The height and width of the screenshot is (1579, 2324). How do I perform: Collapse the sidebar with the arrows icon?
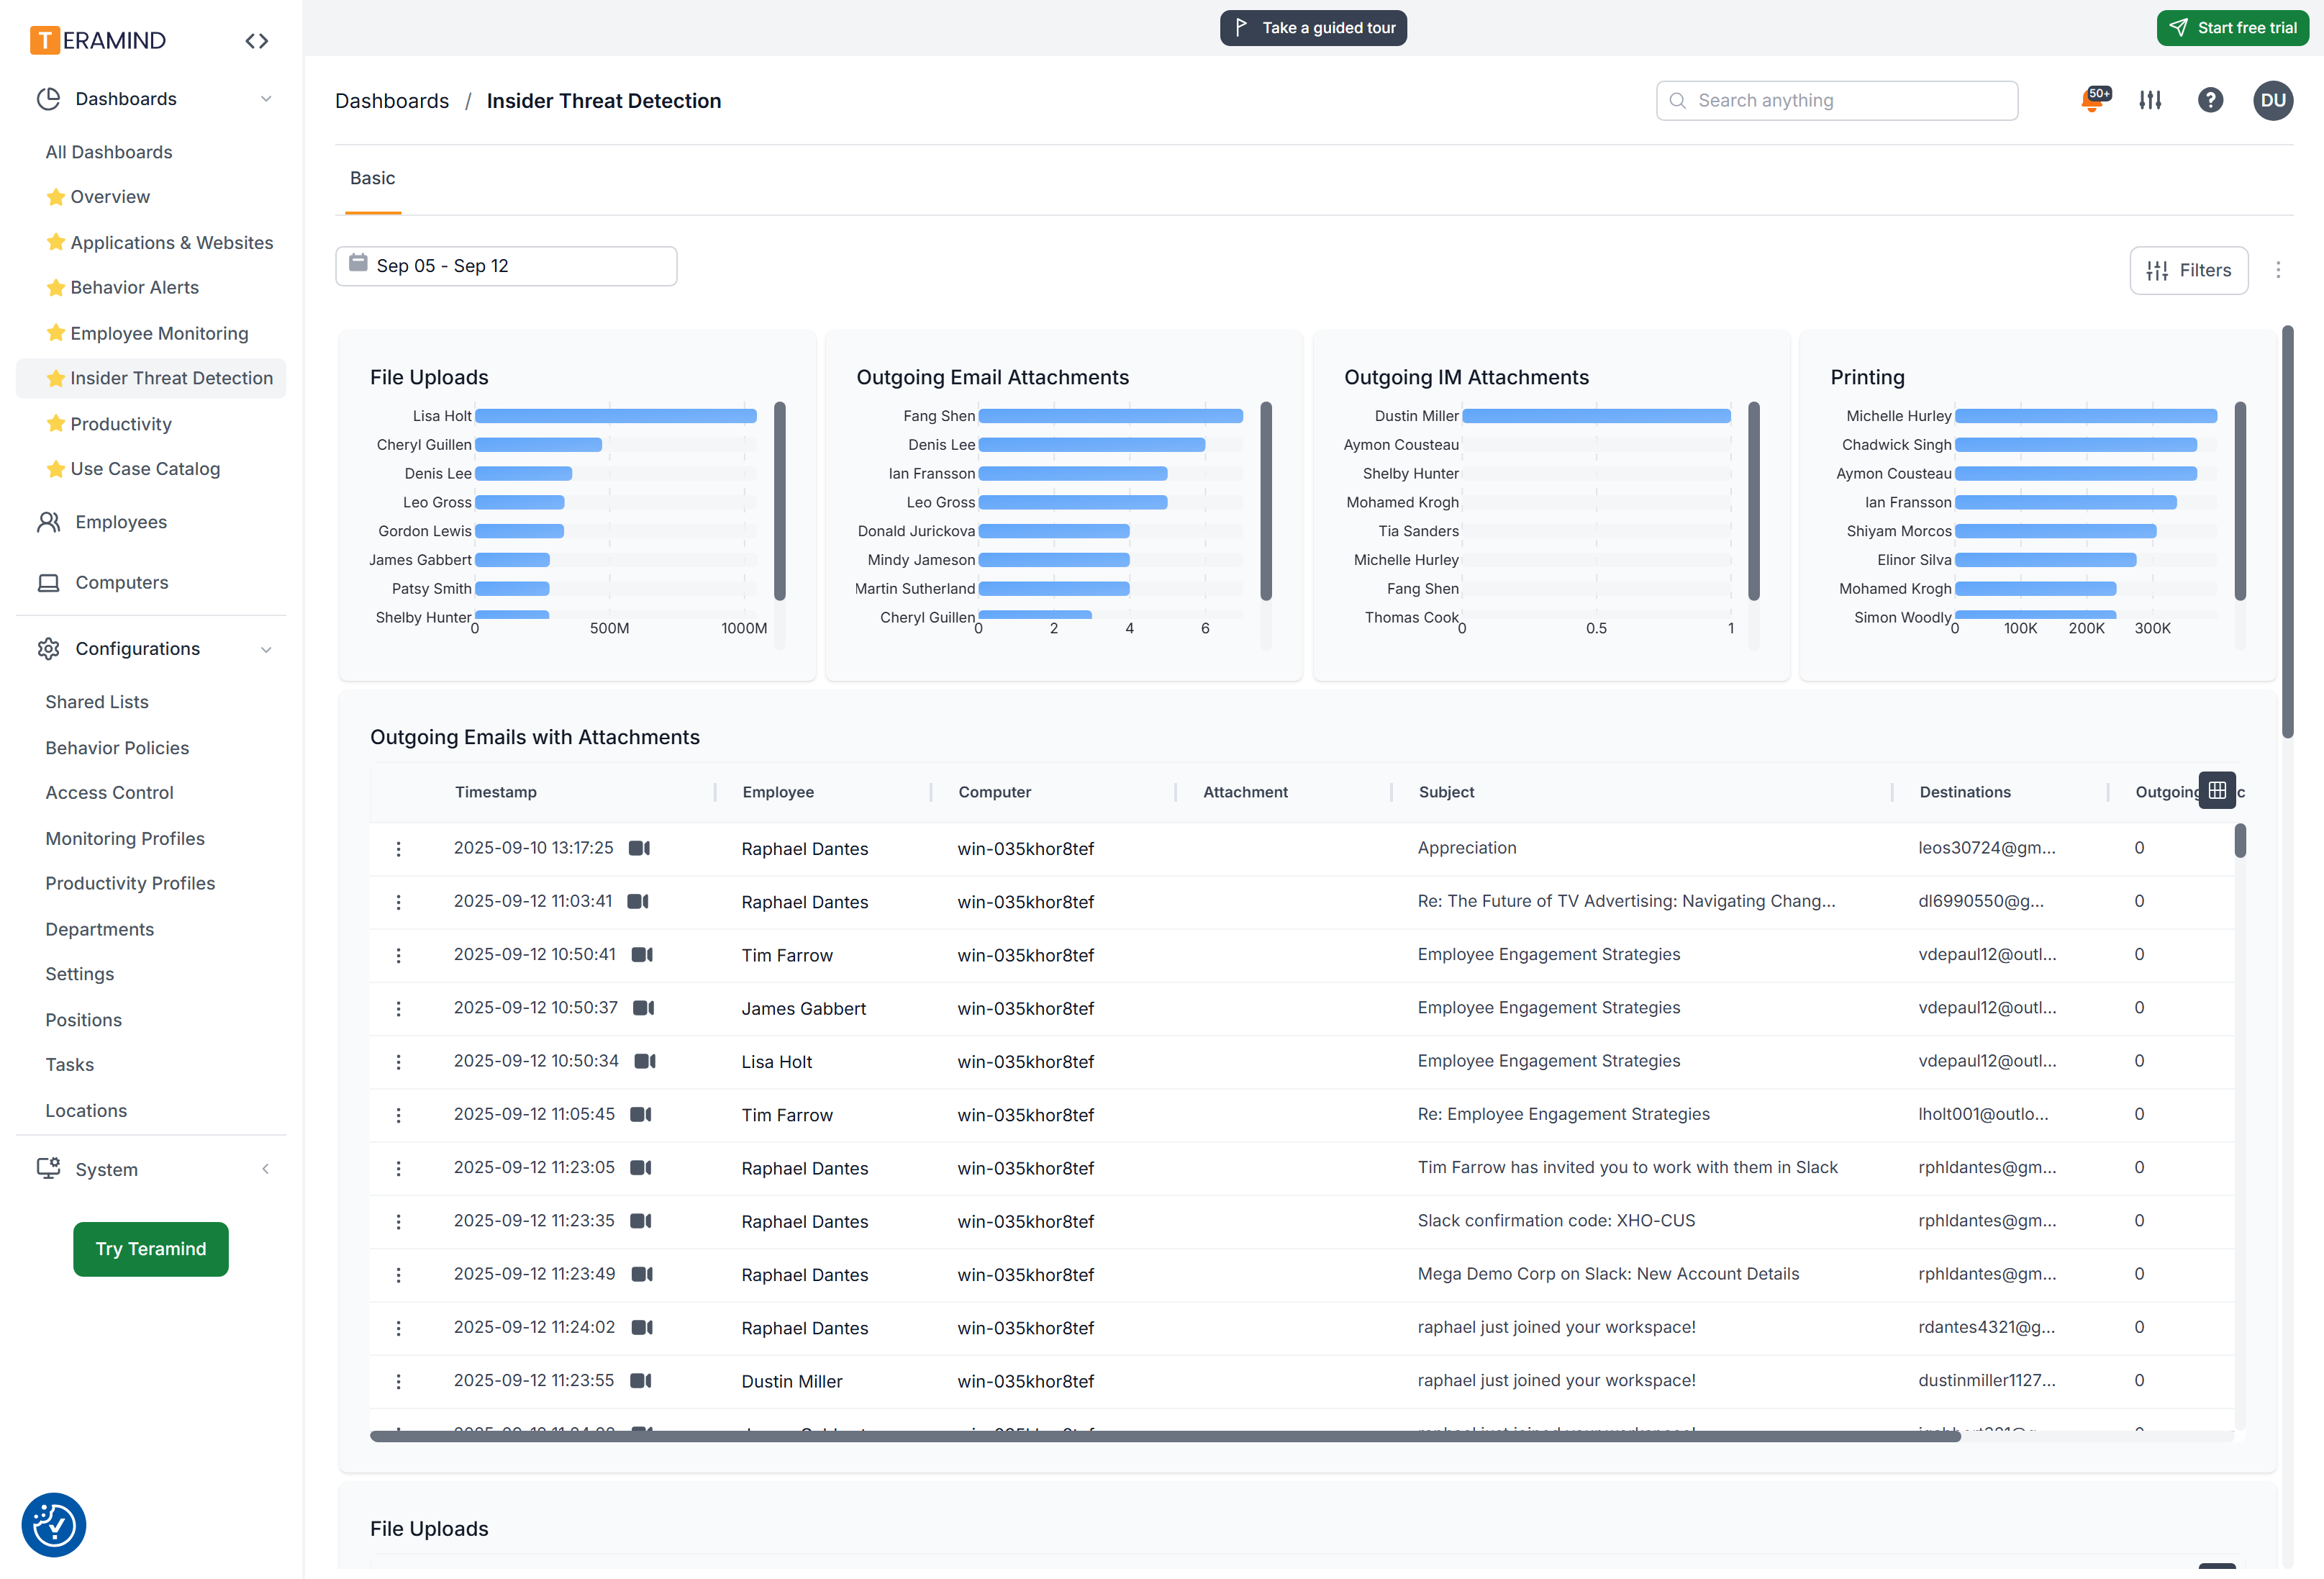pos(257,41)
